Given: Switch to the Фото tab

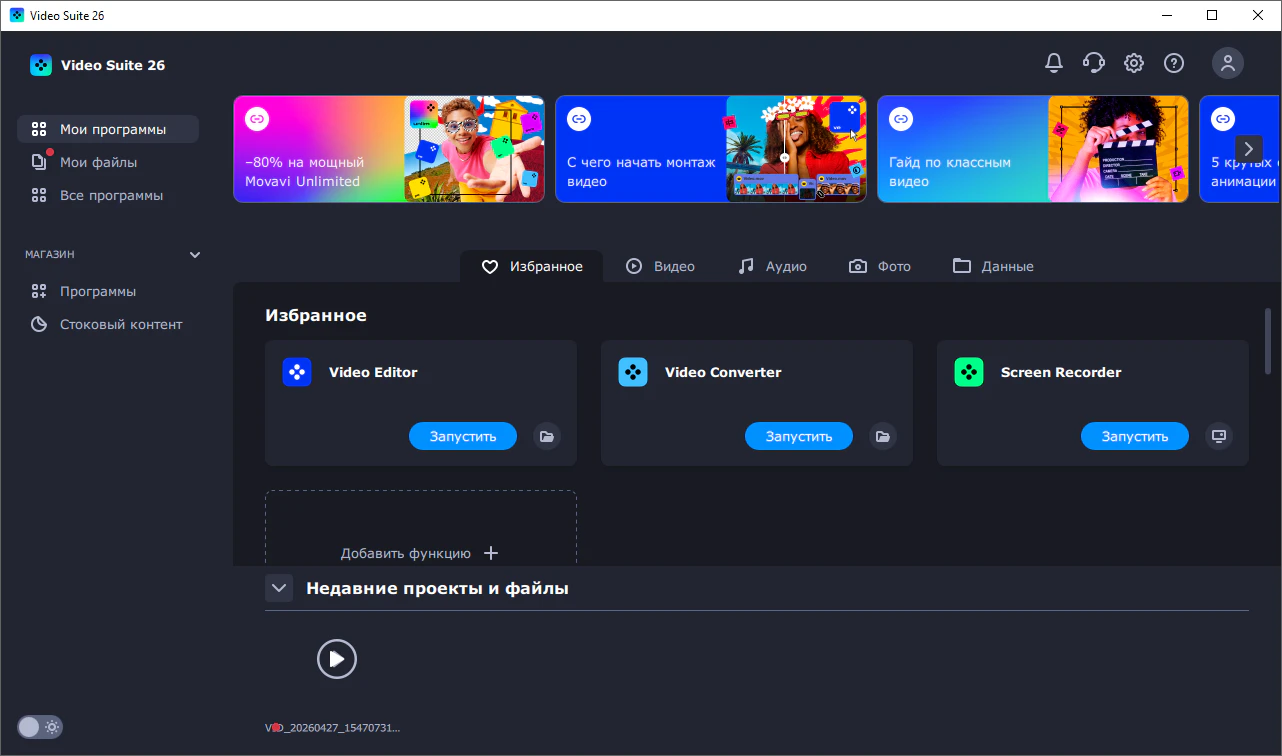Looking at the screenshot, I should tap(880, 266).
